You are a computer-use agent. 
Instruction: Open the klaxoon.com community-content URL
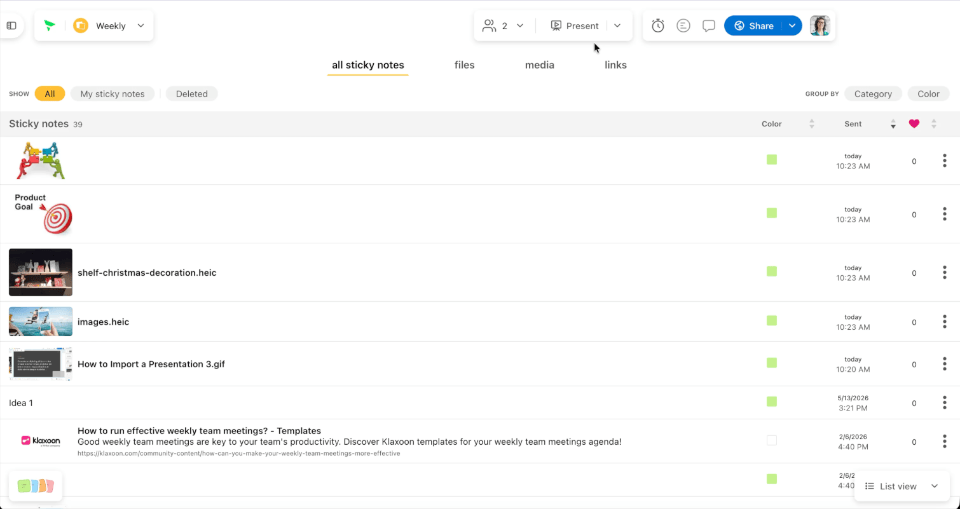(239, 454)
